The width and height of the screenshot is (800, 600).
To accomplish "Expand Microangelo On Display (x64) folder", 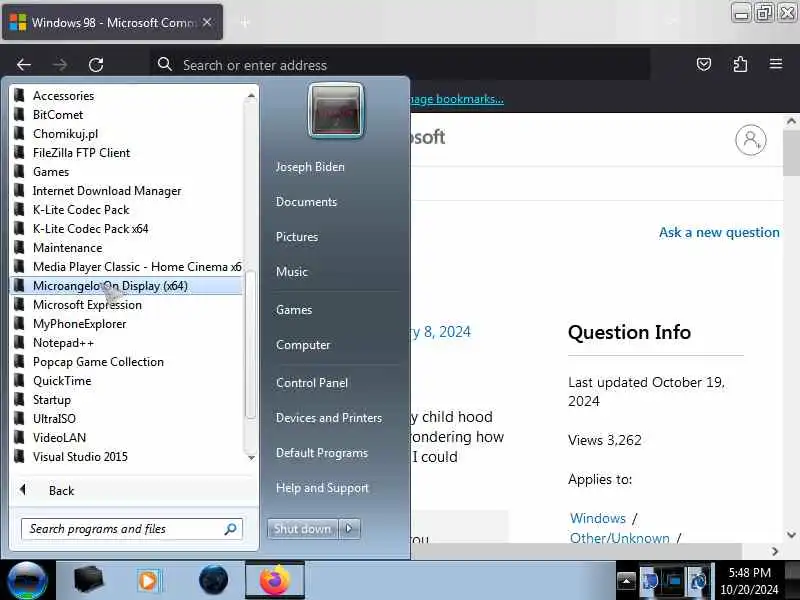I will coord(127,286).
